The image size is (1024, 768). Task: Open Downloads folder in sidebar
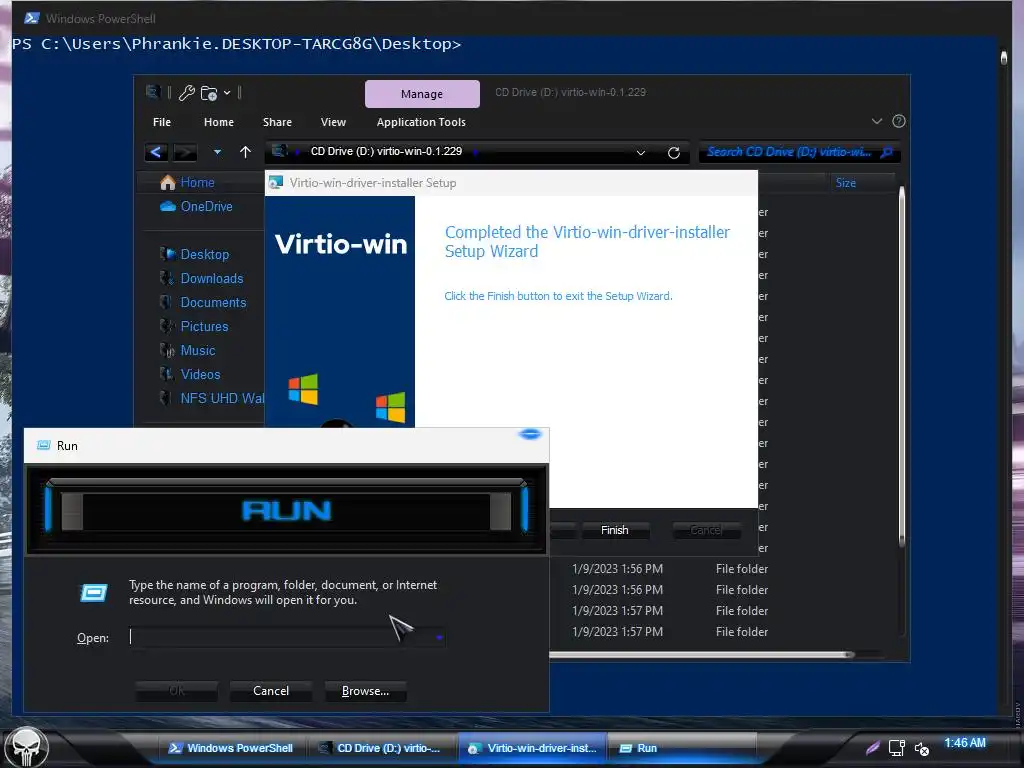tap(202, 278)
